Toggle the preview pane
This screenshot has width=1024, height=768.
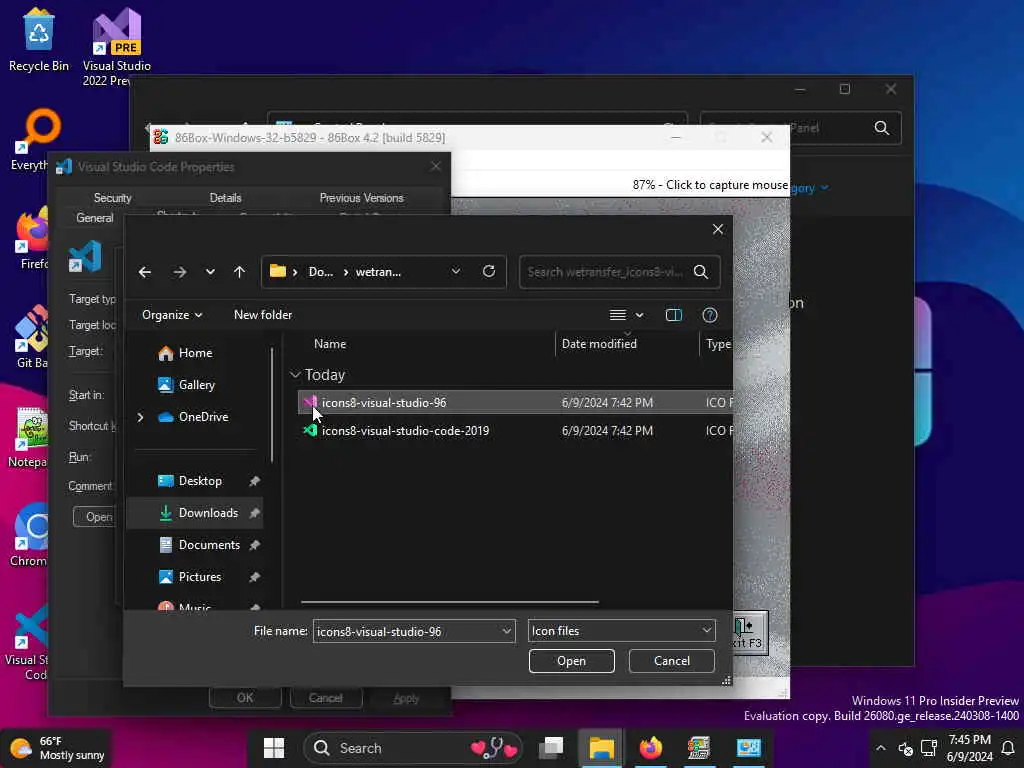pos(674,315)
